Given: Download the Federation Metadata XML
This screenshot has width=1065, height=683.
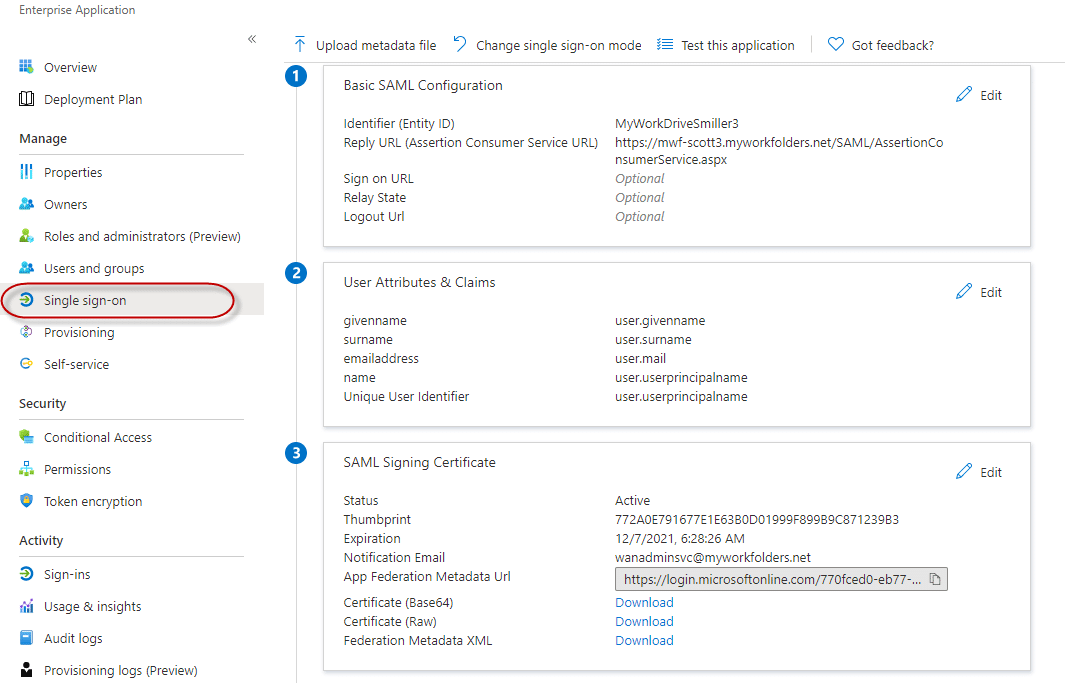Looking at the screenshot, I should click(x=644, y=640).
